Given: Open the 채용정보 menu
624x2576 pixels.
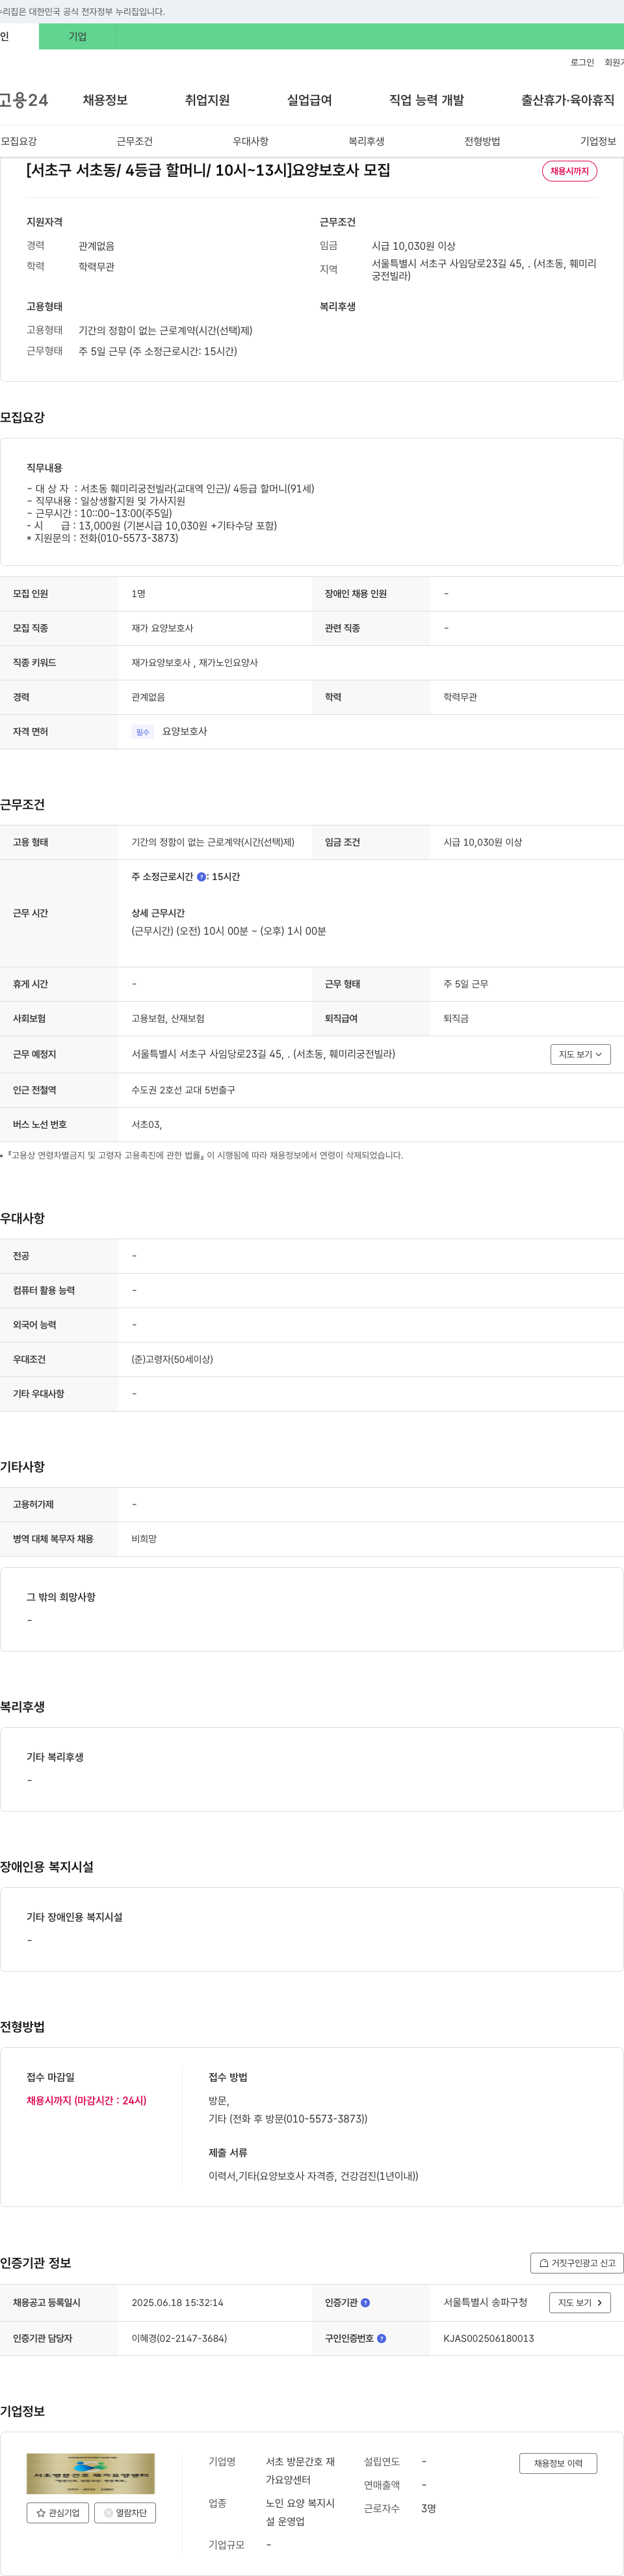Looking at the screenshot, I should 105,100.
